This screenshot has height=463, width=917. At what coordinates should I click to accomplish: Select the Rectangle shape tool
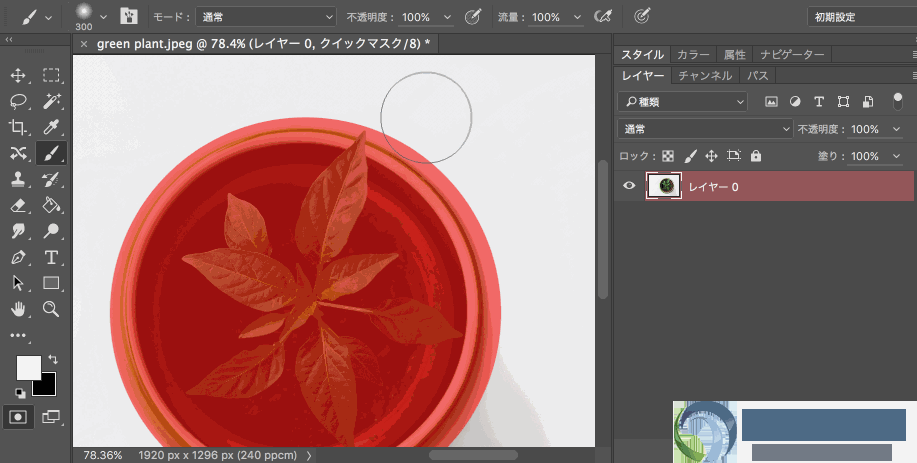(51, 283)
